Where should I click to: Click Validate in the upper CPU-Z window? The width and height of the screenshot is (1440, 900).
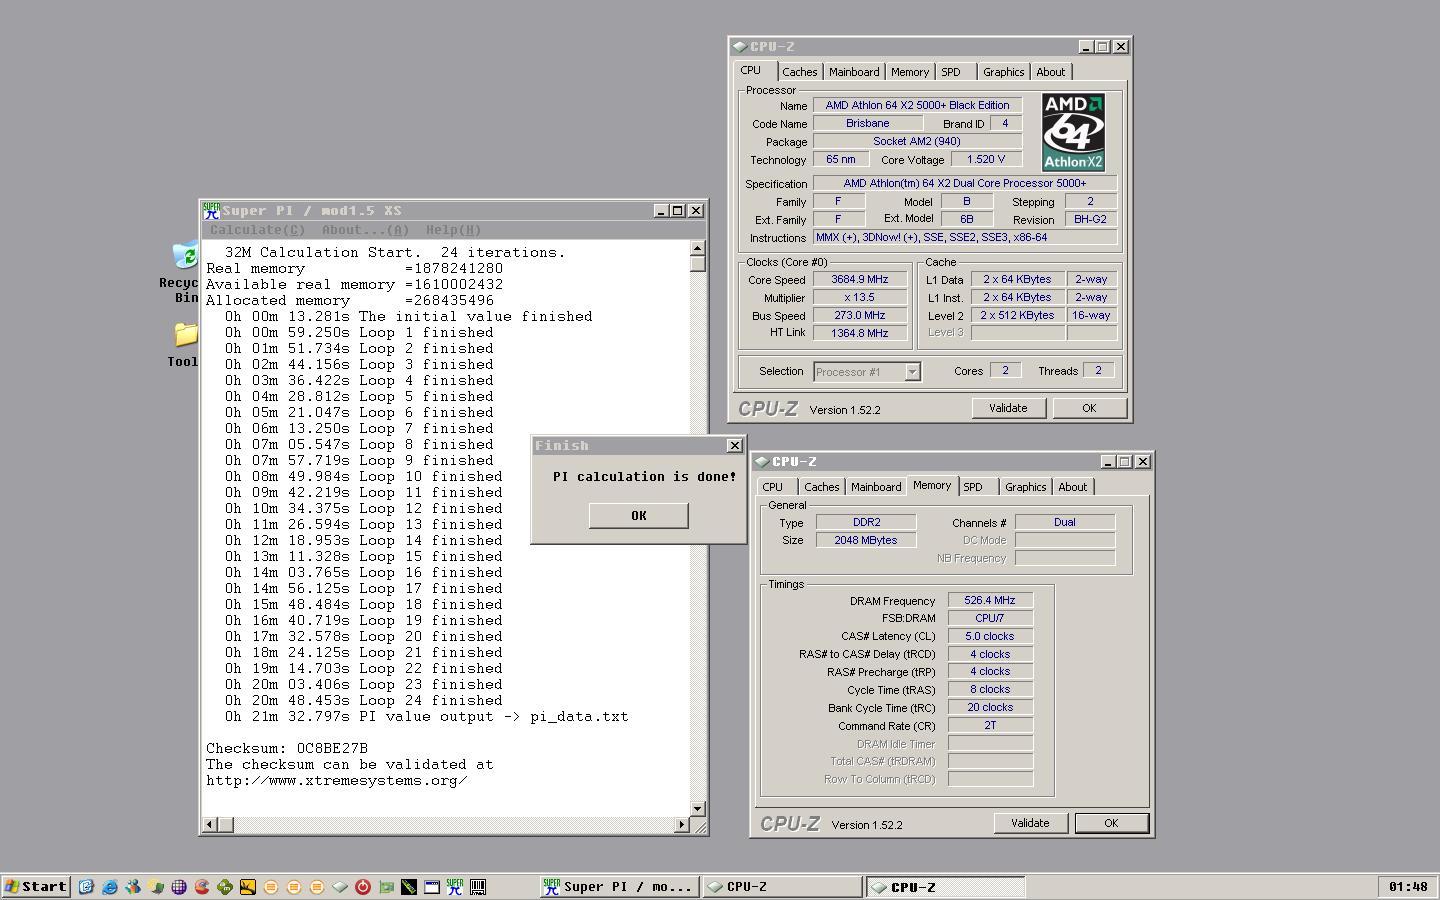click(x=1008, y=408)
